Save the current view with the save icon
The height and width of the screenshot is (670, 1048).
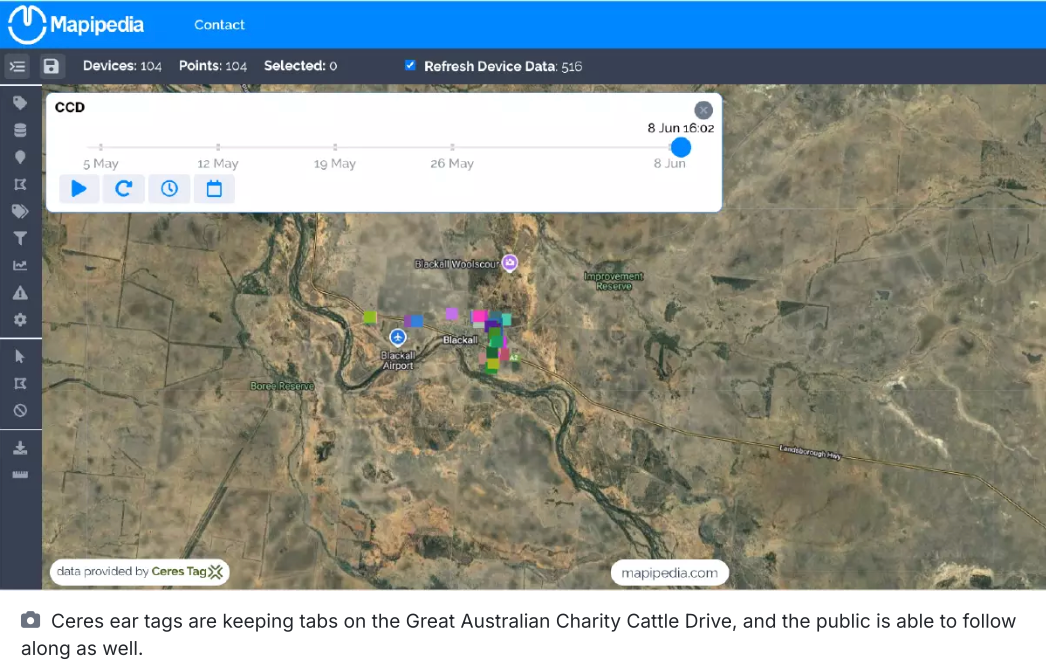tap(50, 66)
